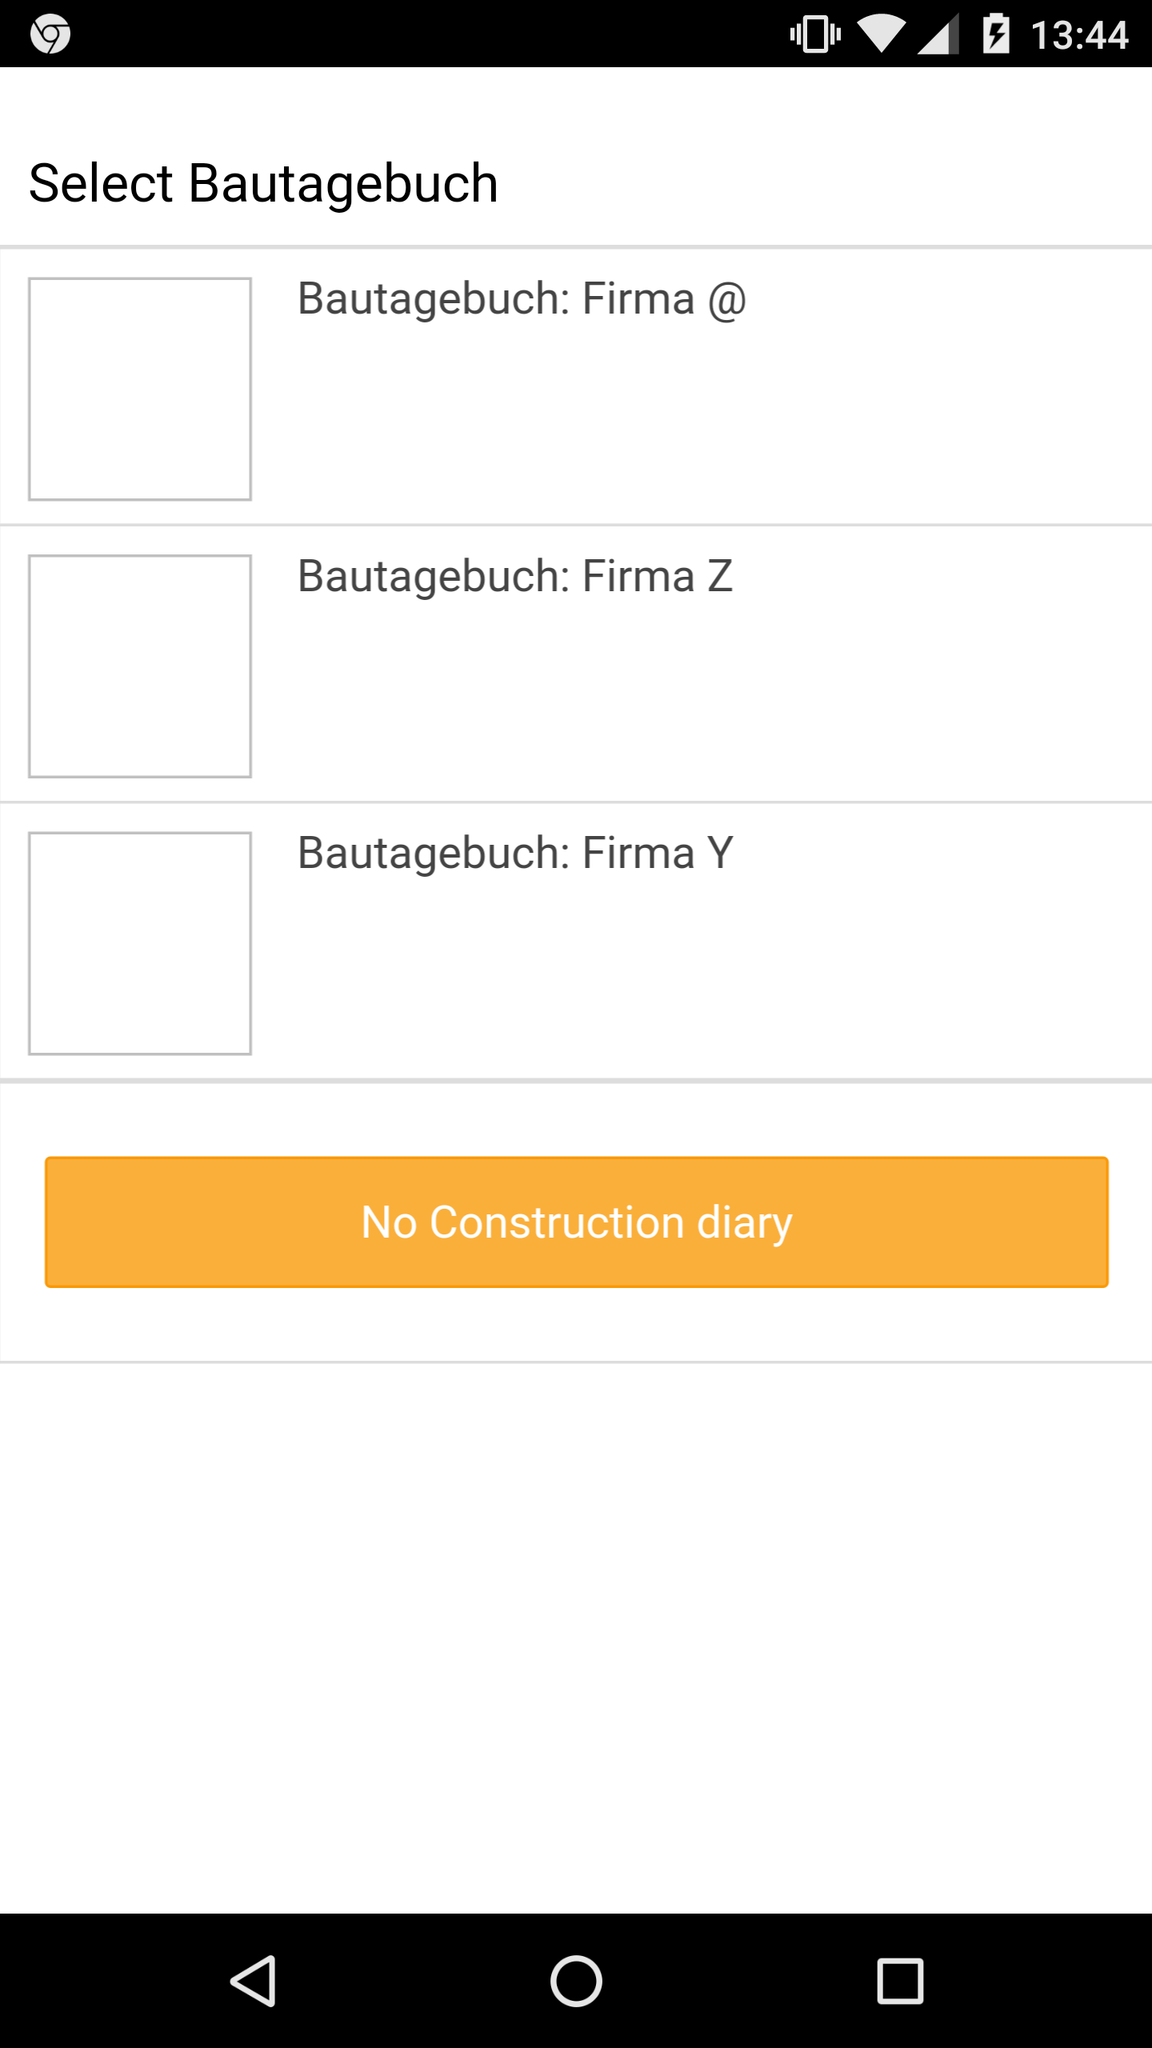Screen dimensions: 1152x2048
Task: Tap the 13:44 clock in status bar
Action: tap(1079, 35)
